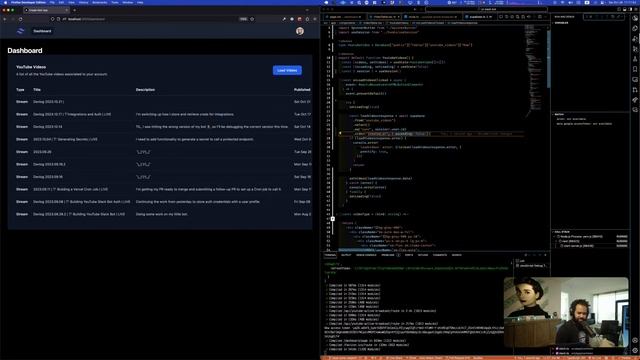The height and width of the screenshot is (360, 640).
Task: Switch to the PORTS panel tab
Action: pos(409,255)
